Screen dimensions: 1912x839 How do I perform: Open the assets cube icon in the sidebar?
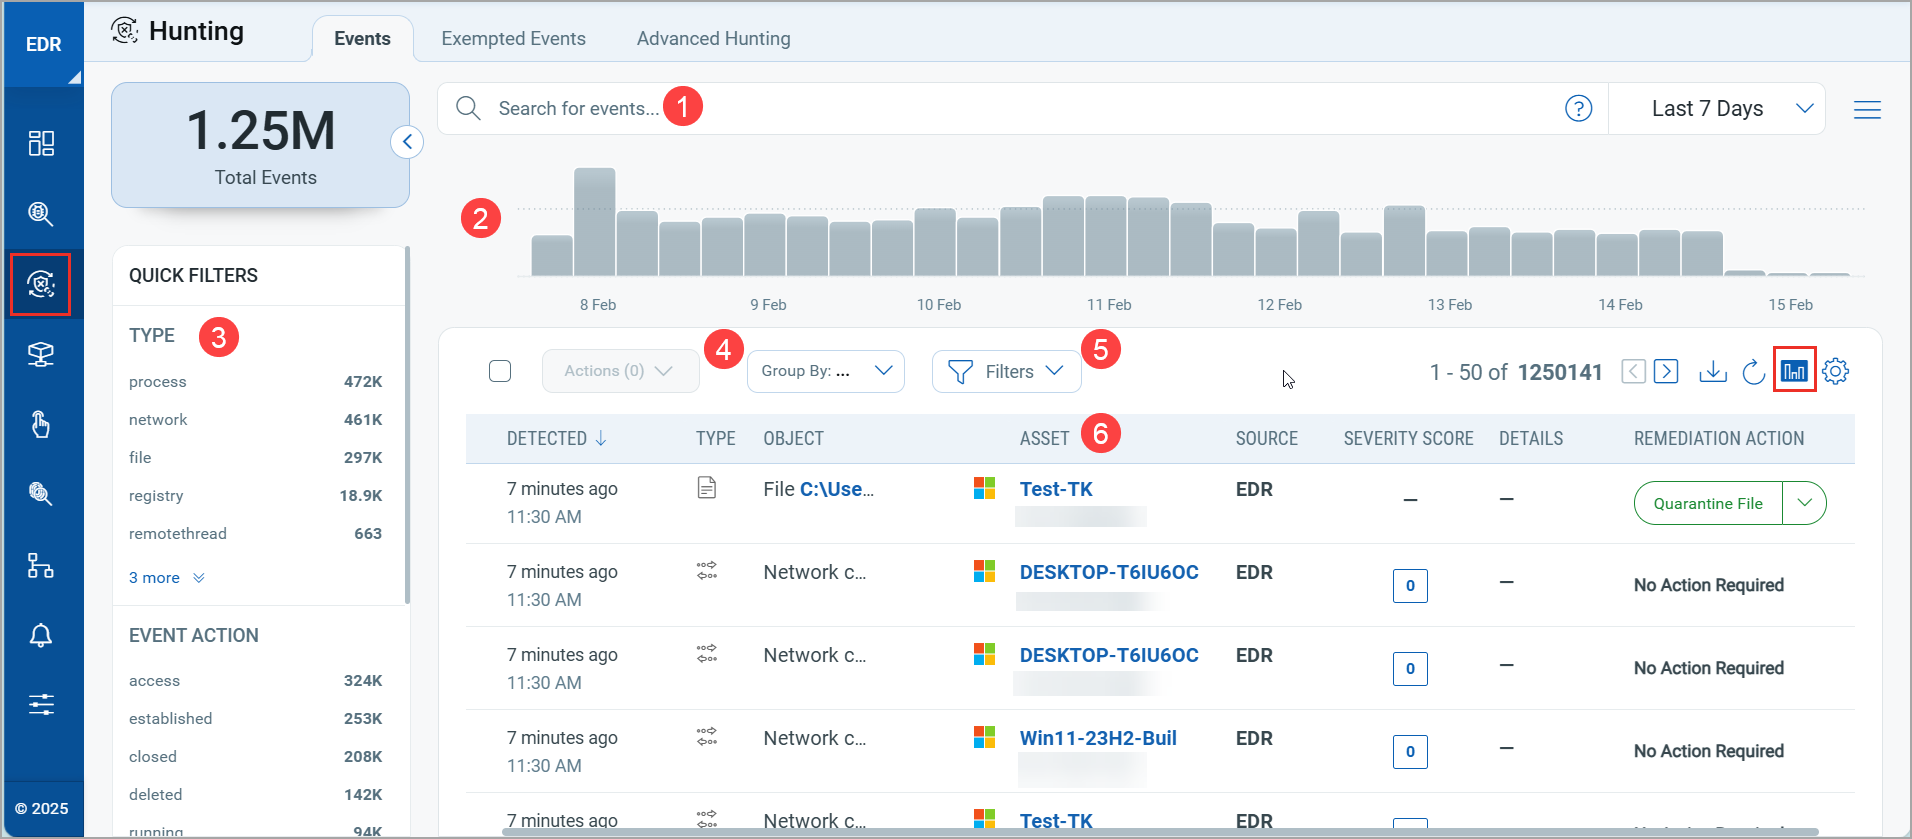coord(41,354)
